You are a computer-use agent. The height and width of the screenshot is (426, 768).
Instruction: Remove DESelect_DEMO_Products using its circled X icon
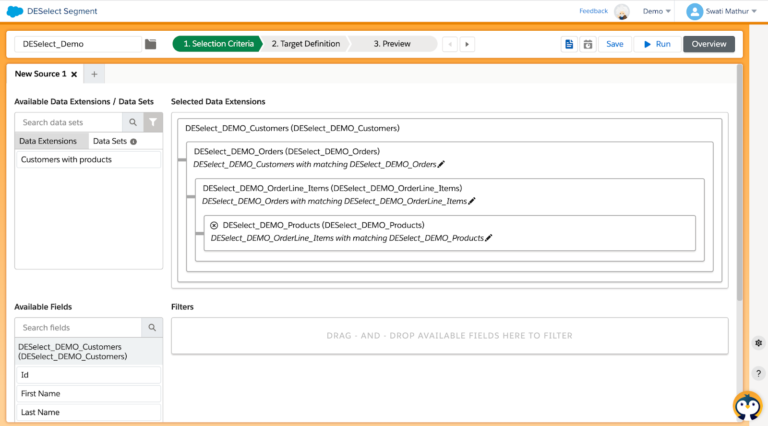pos(214,225)
